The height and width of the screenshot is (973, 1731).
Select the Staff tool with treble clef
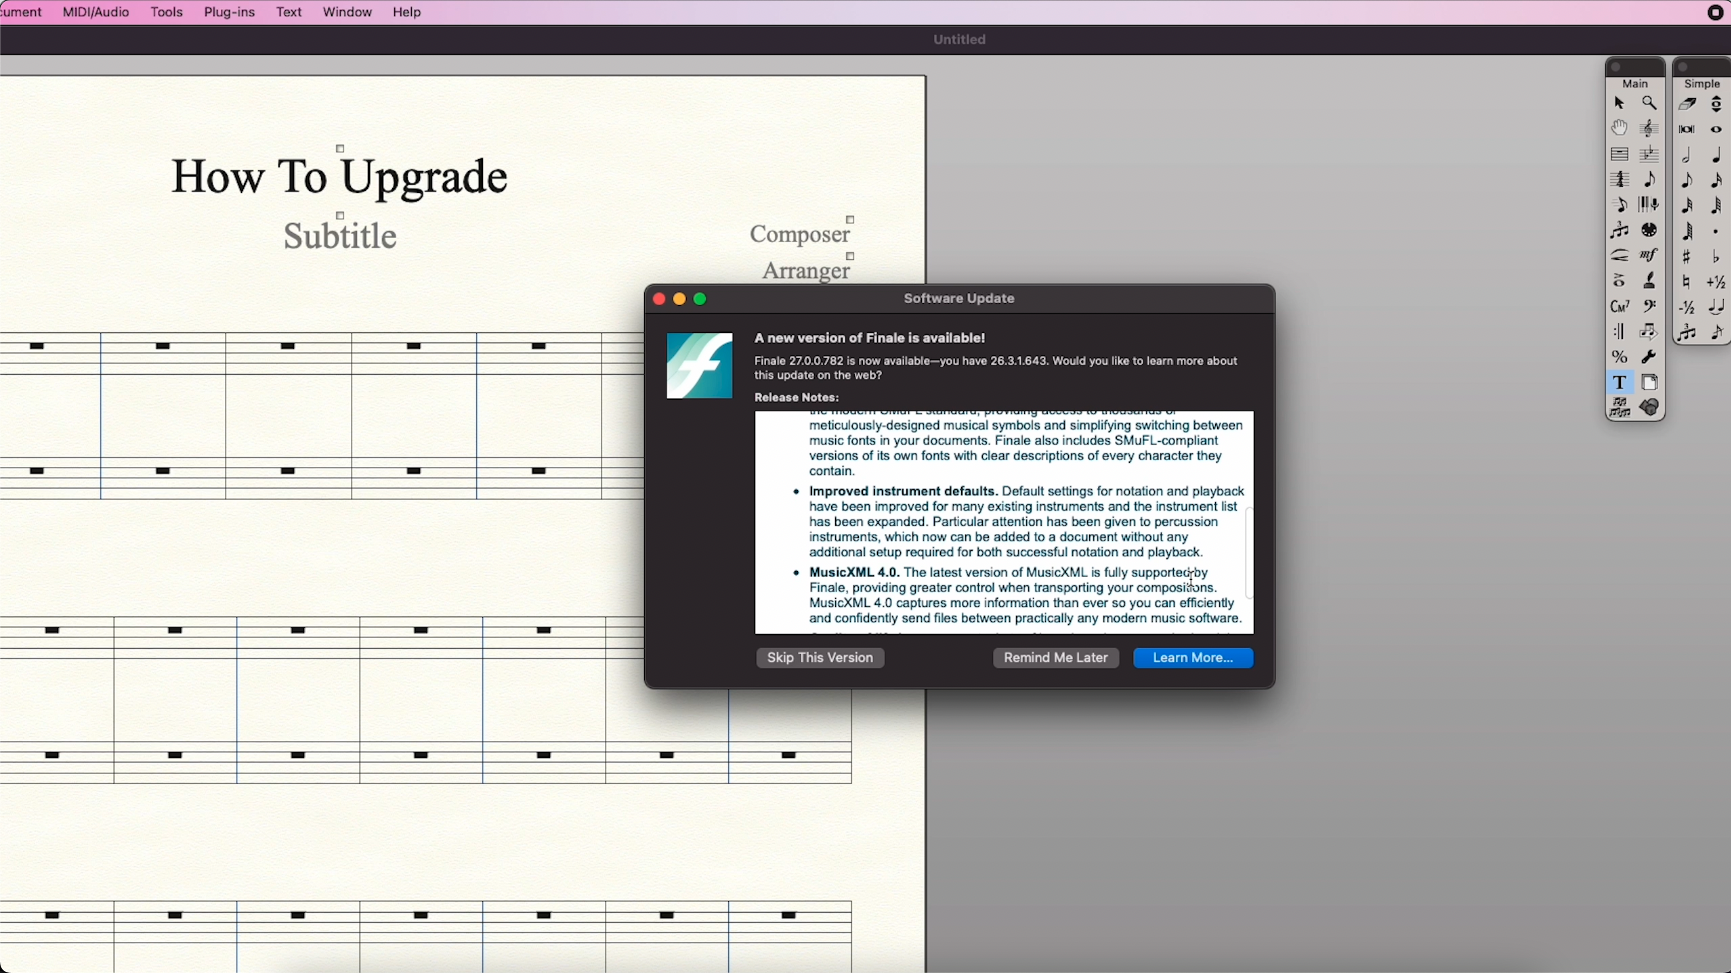(x=1649, y=128)
